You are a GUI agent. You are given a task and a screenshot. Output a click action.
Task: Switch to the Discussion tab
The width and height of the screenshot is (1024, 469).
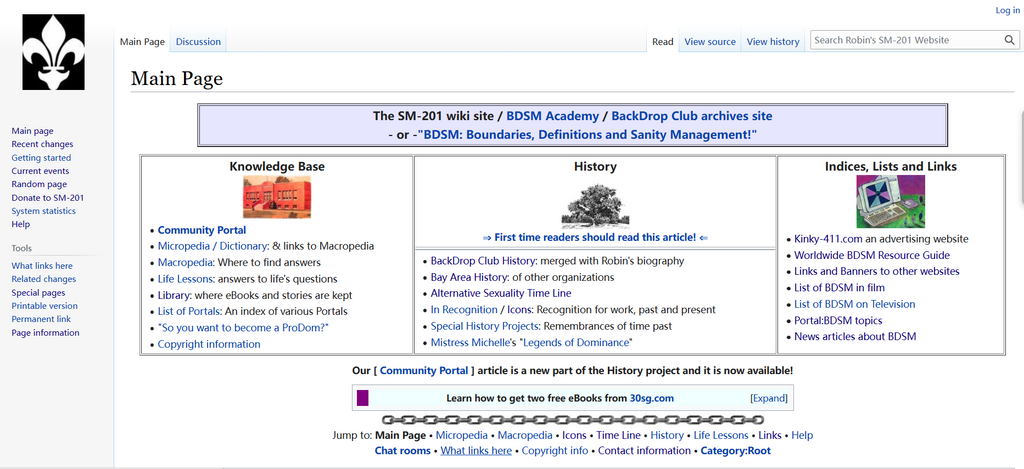(x=198, y=42)
